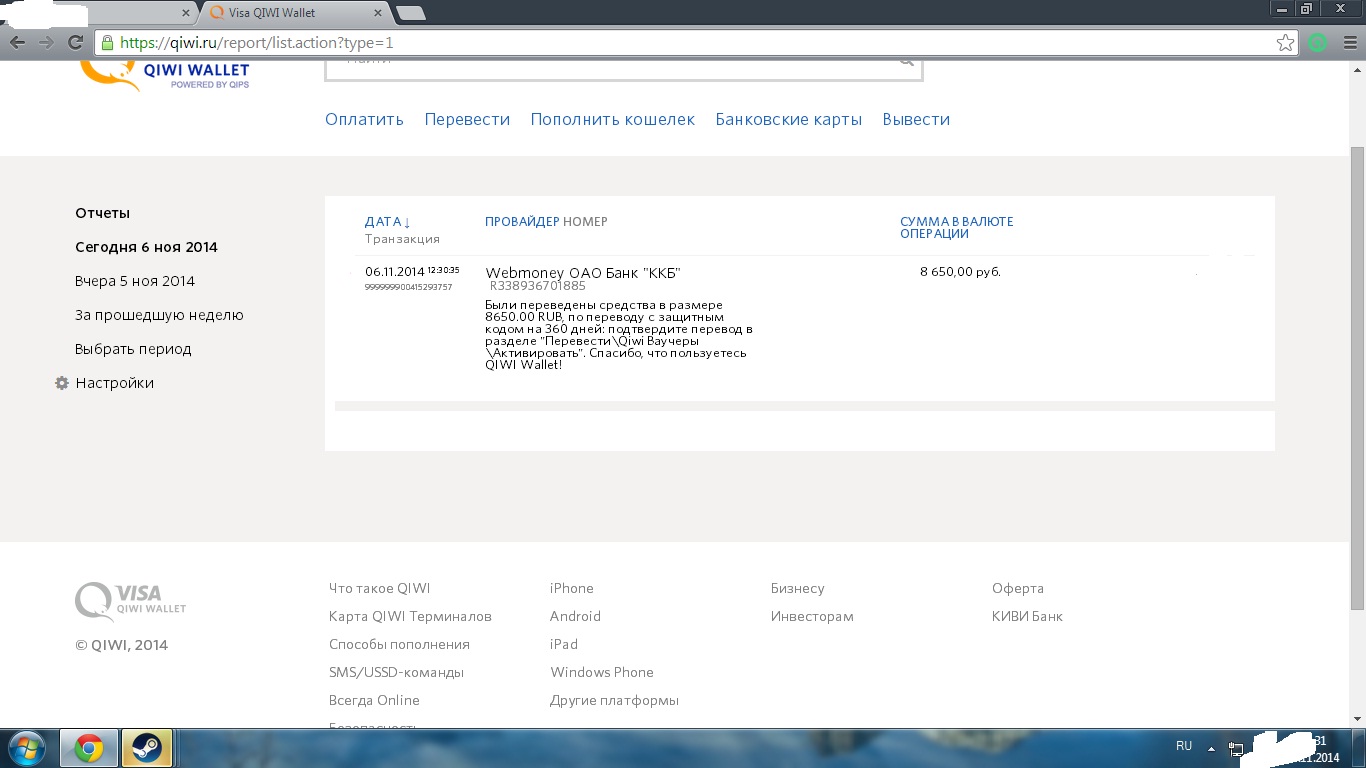
Task: Open Бизнесу footer link
Action: click(x=798, y=588)
